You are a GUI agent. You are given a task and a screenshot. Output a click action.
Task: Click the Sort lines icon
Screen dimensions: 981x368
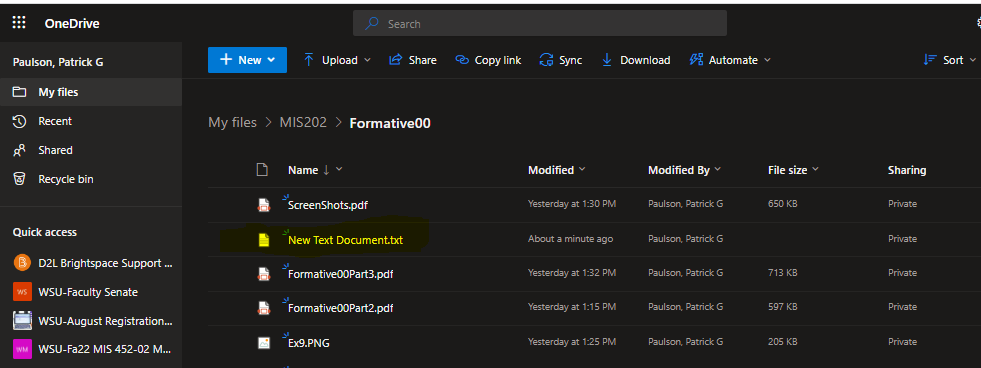click(x=930, y=60)
